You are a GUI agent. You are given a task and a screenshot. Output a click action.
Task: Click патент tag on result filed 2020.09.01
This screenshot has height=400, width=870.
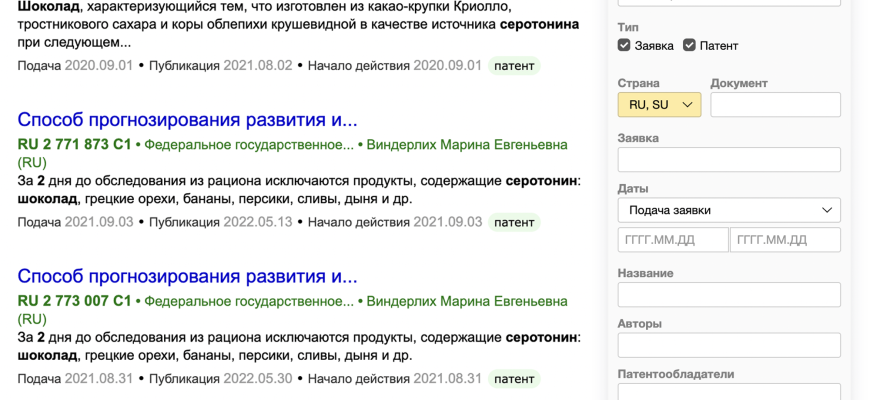click(514, 66)
